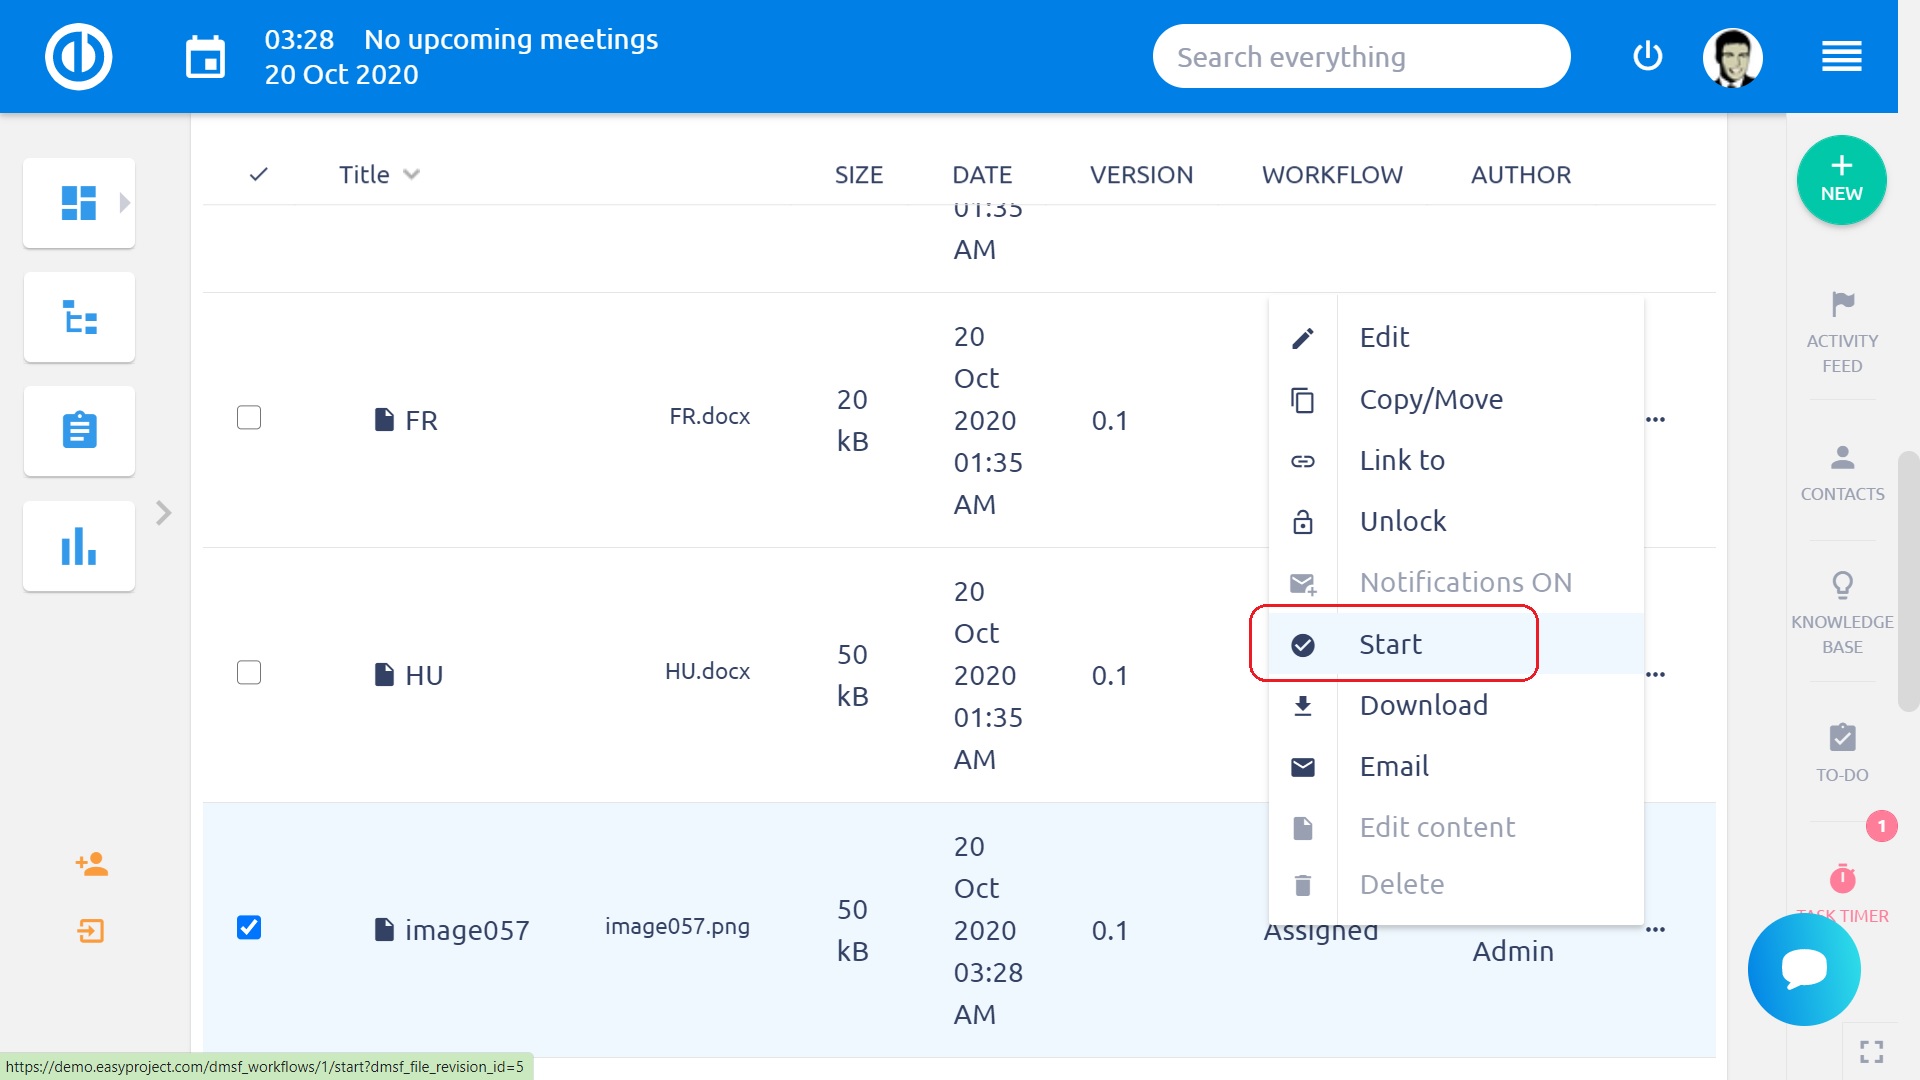Screen dimensions: 1920x1080
Task: Click the Easy Project logo icon
Action: 78,56
